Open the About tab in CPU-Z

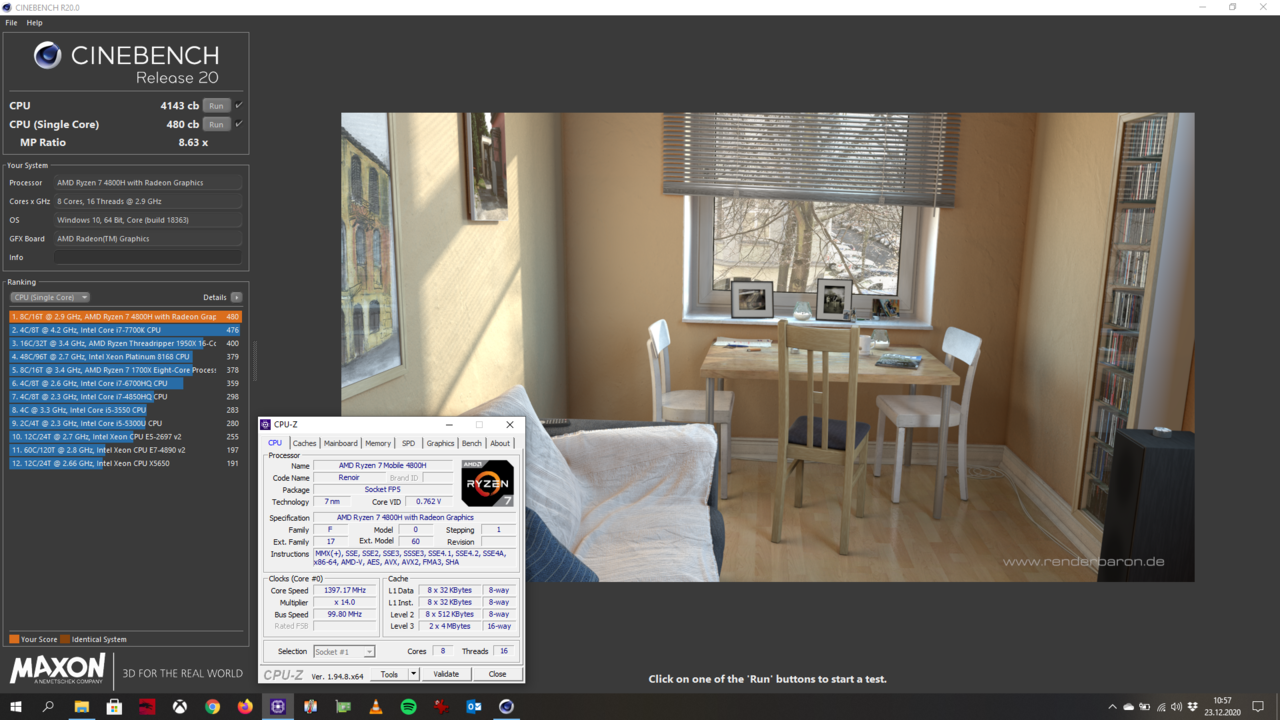click(500, 443)
